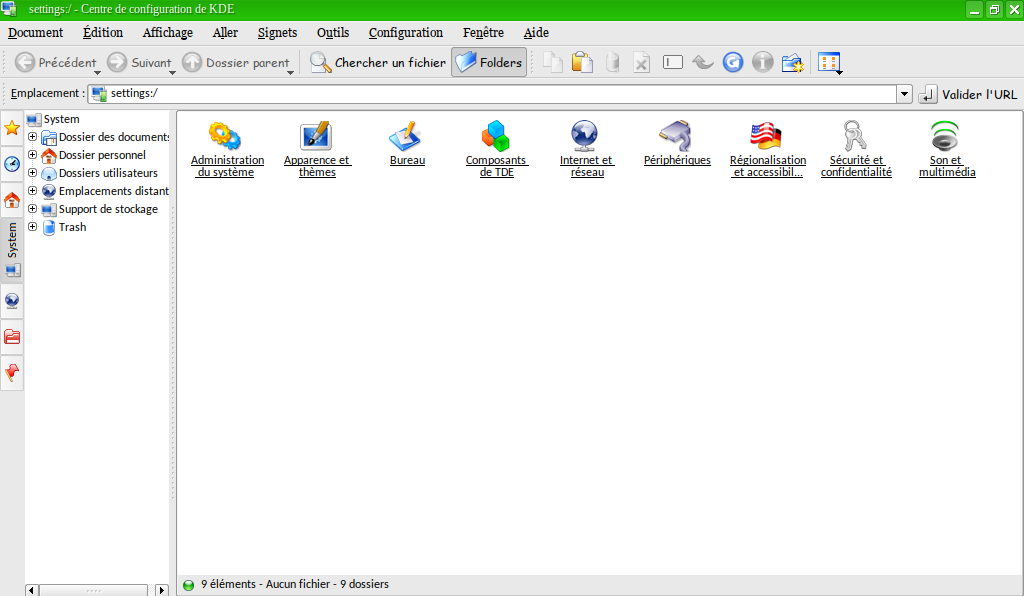1024x596 pixels.
Task: Click the green status bar indicator
Action: pos(188,585)
